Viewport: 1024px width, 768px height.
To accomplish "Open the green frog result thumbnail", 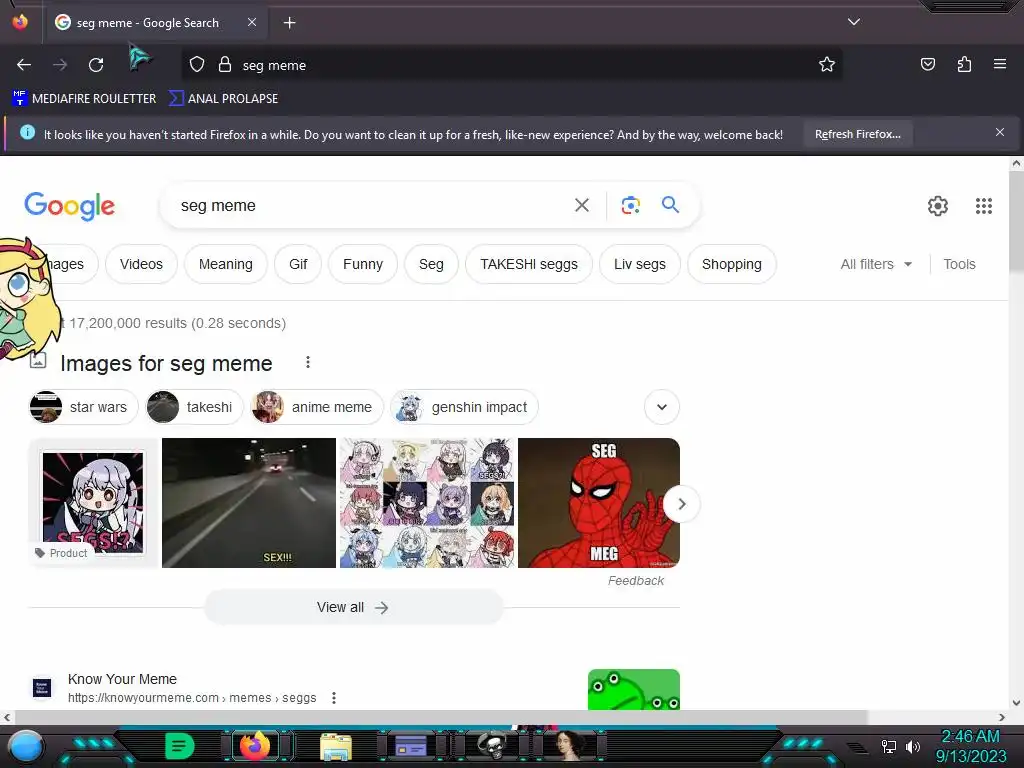I will click(633, 689).
